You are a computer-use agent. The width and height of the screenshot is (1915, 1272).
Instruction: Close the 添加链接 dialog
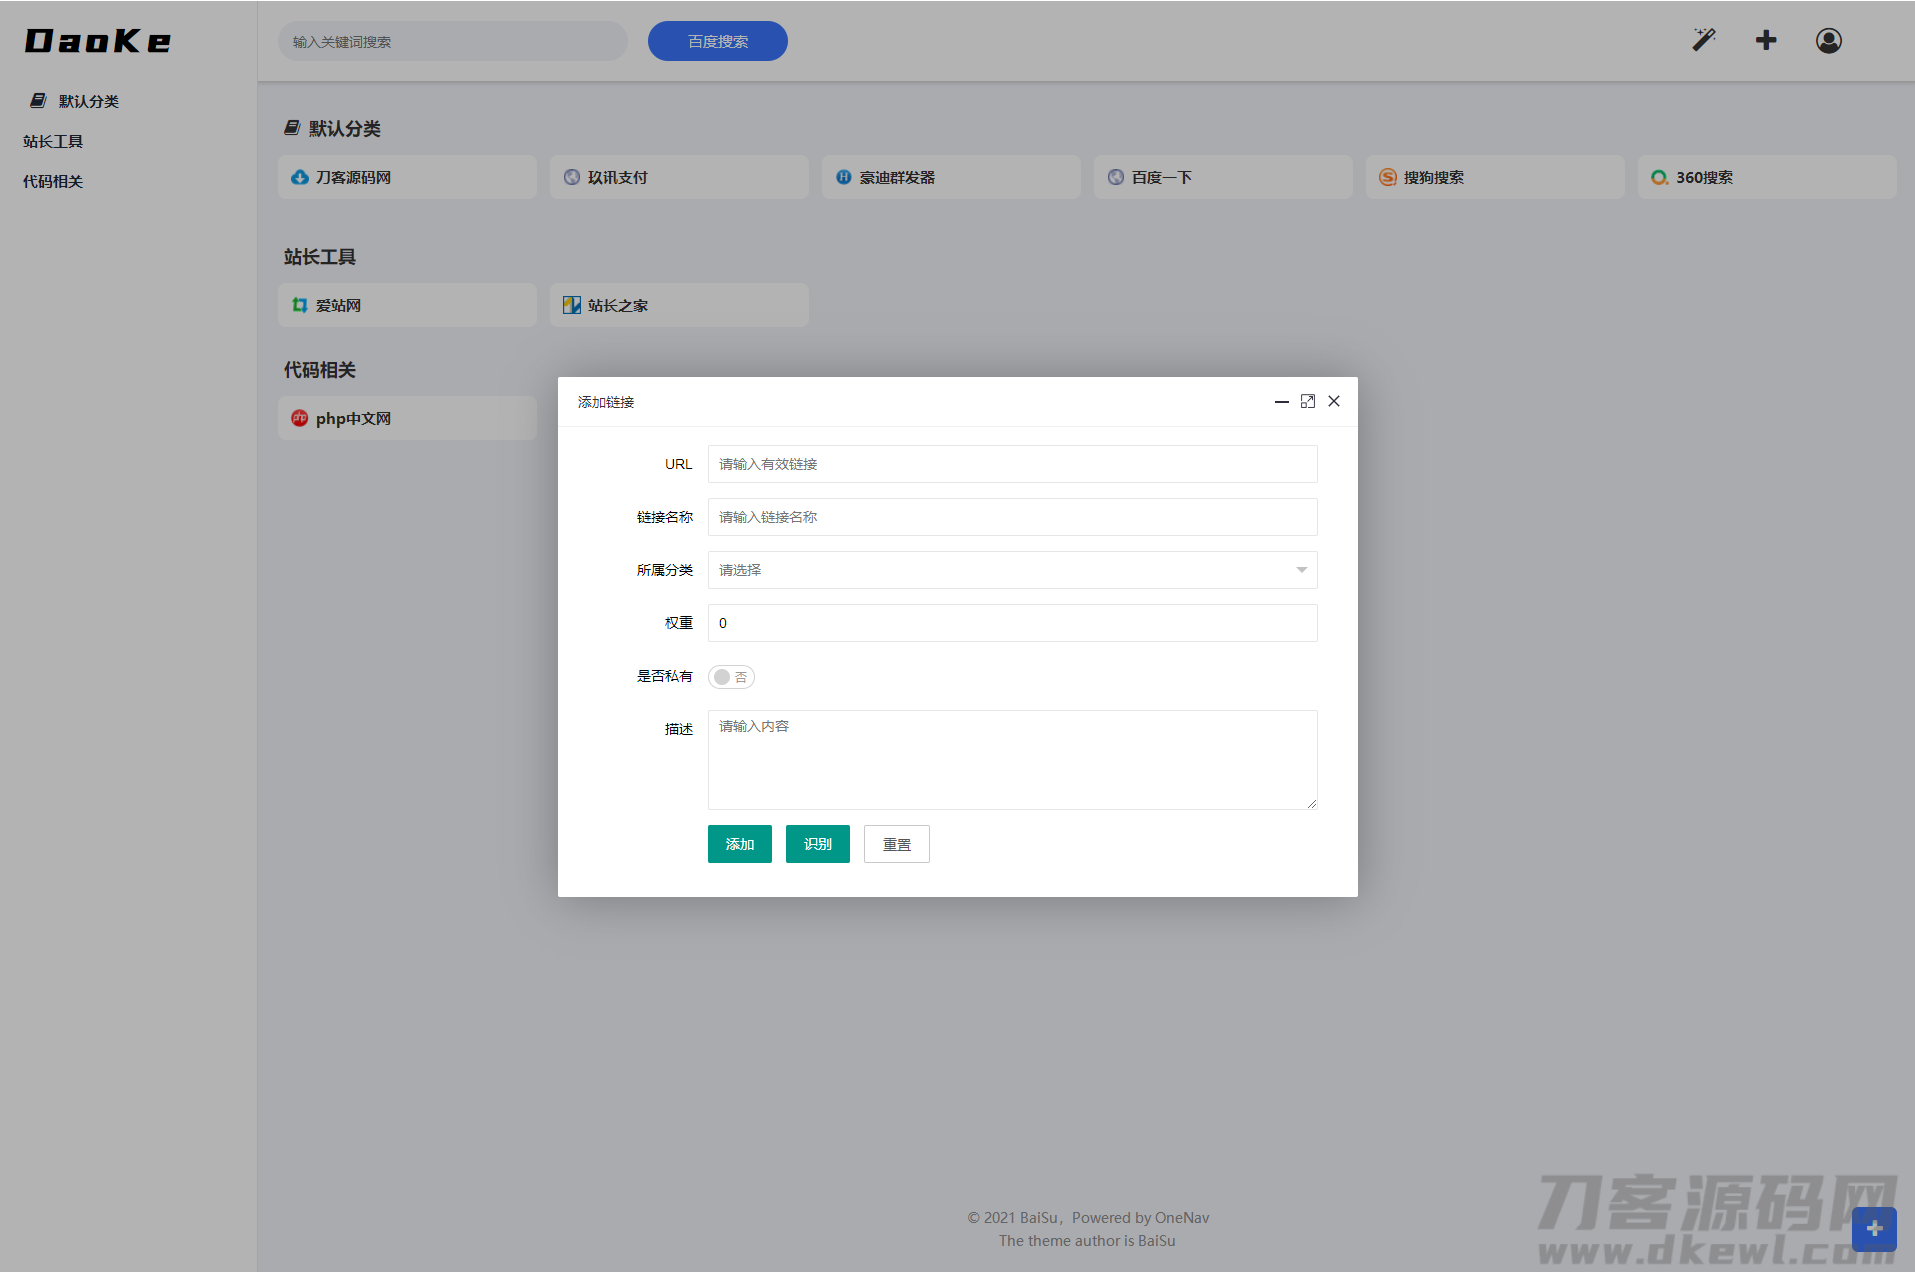tap(1334, 401)
